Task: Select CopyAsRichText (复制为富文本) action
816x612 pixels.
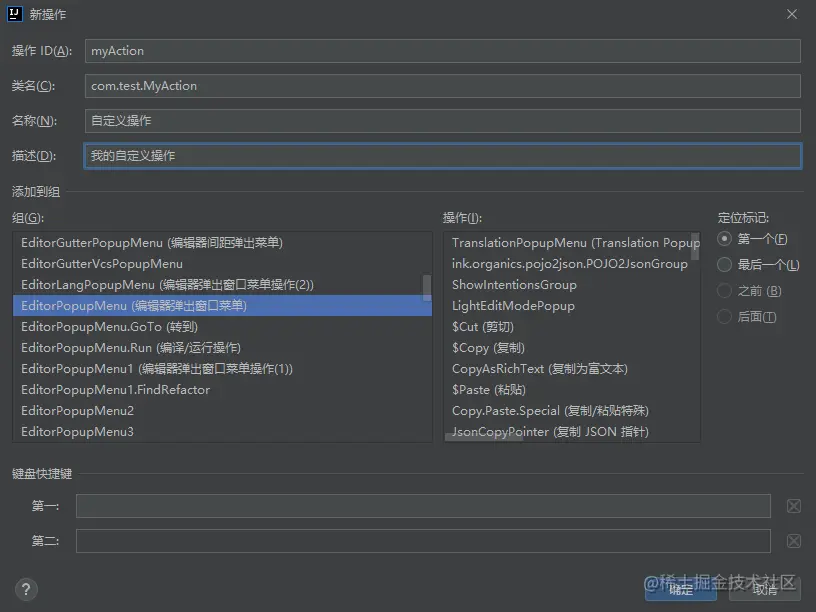Action: click(x=571, y=368)
